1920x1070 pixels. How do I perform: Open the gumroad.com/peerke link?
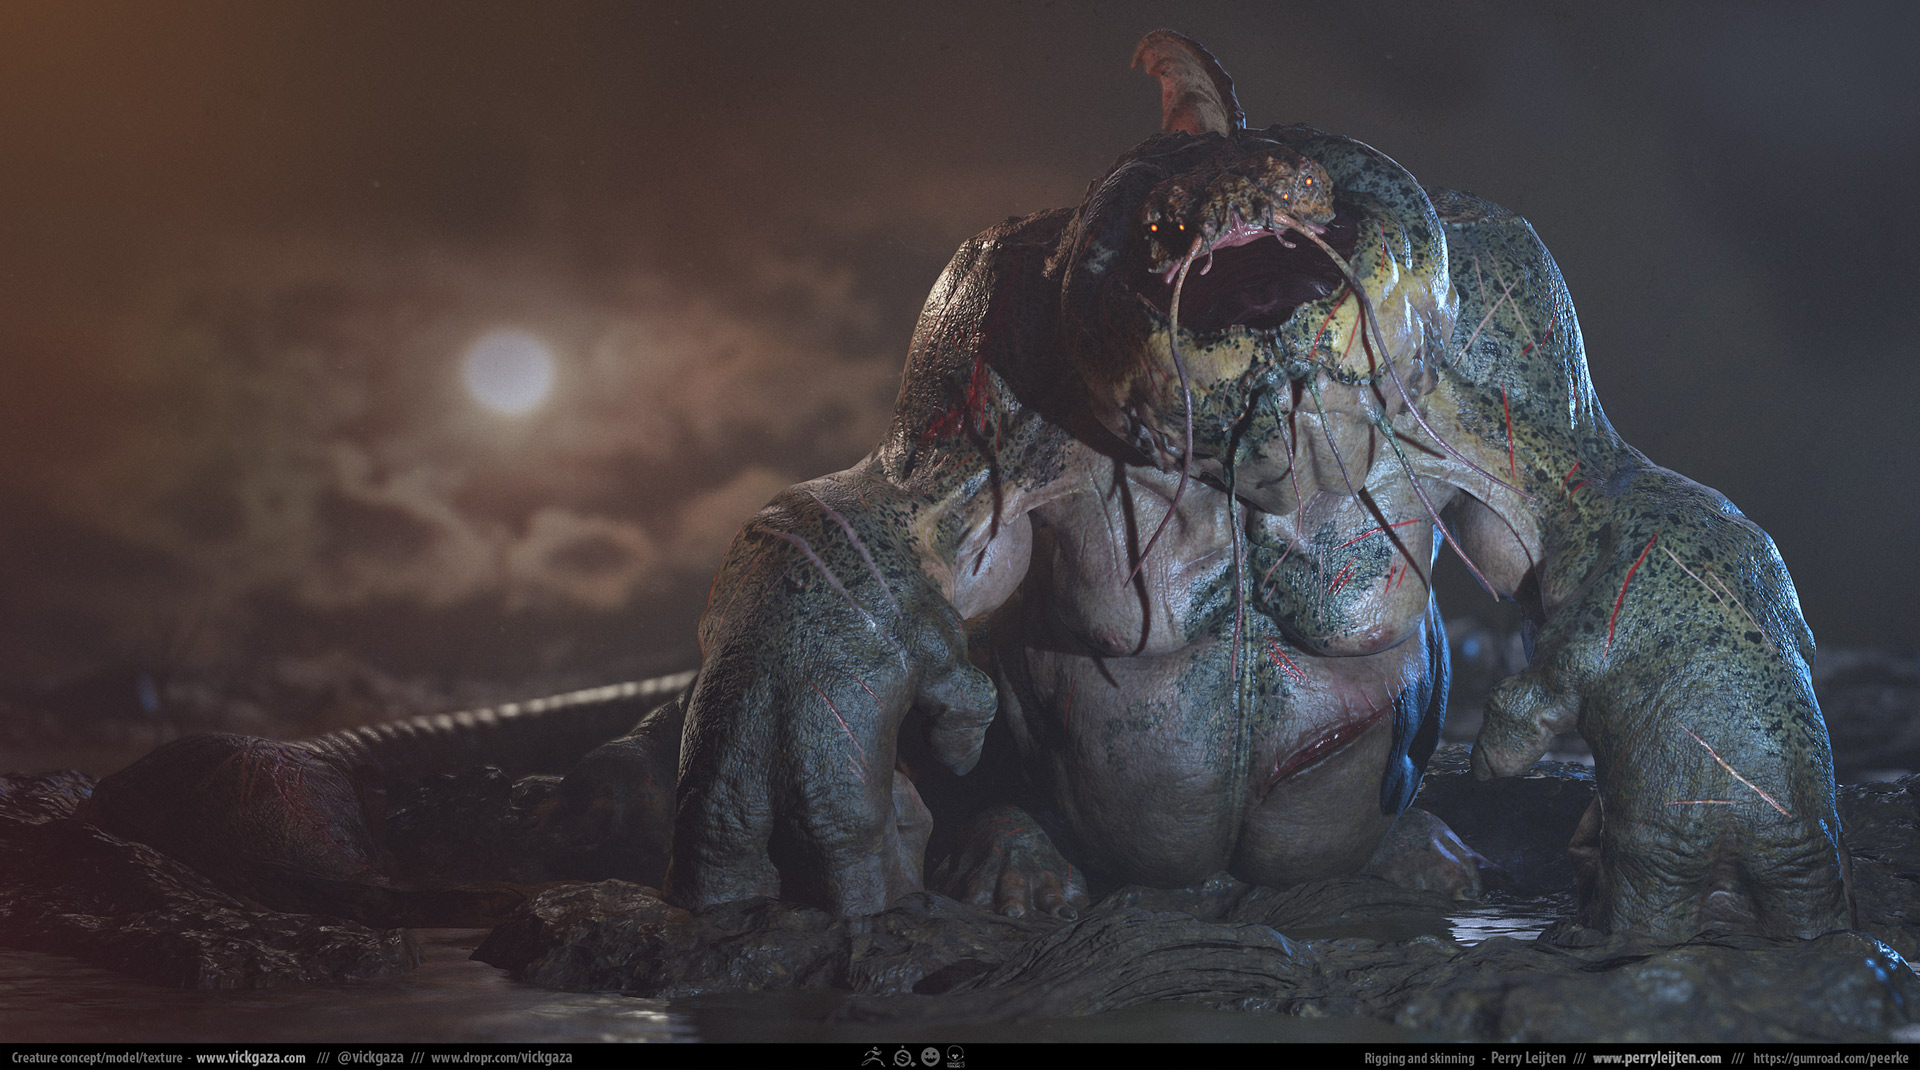pos(1832,1058)
